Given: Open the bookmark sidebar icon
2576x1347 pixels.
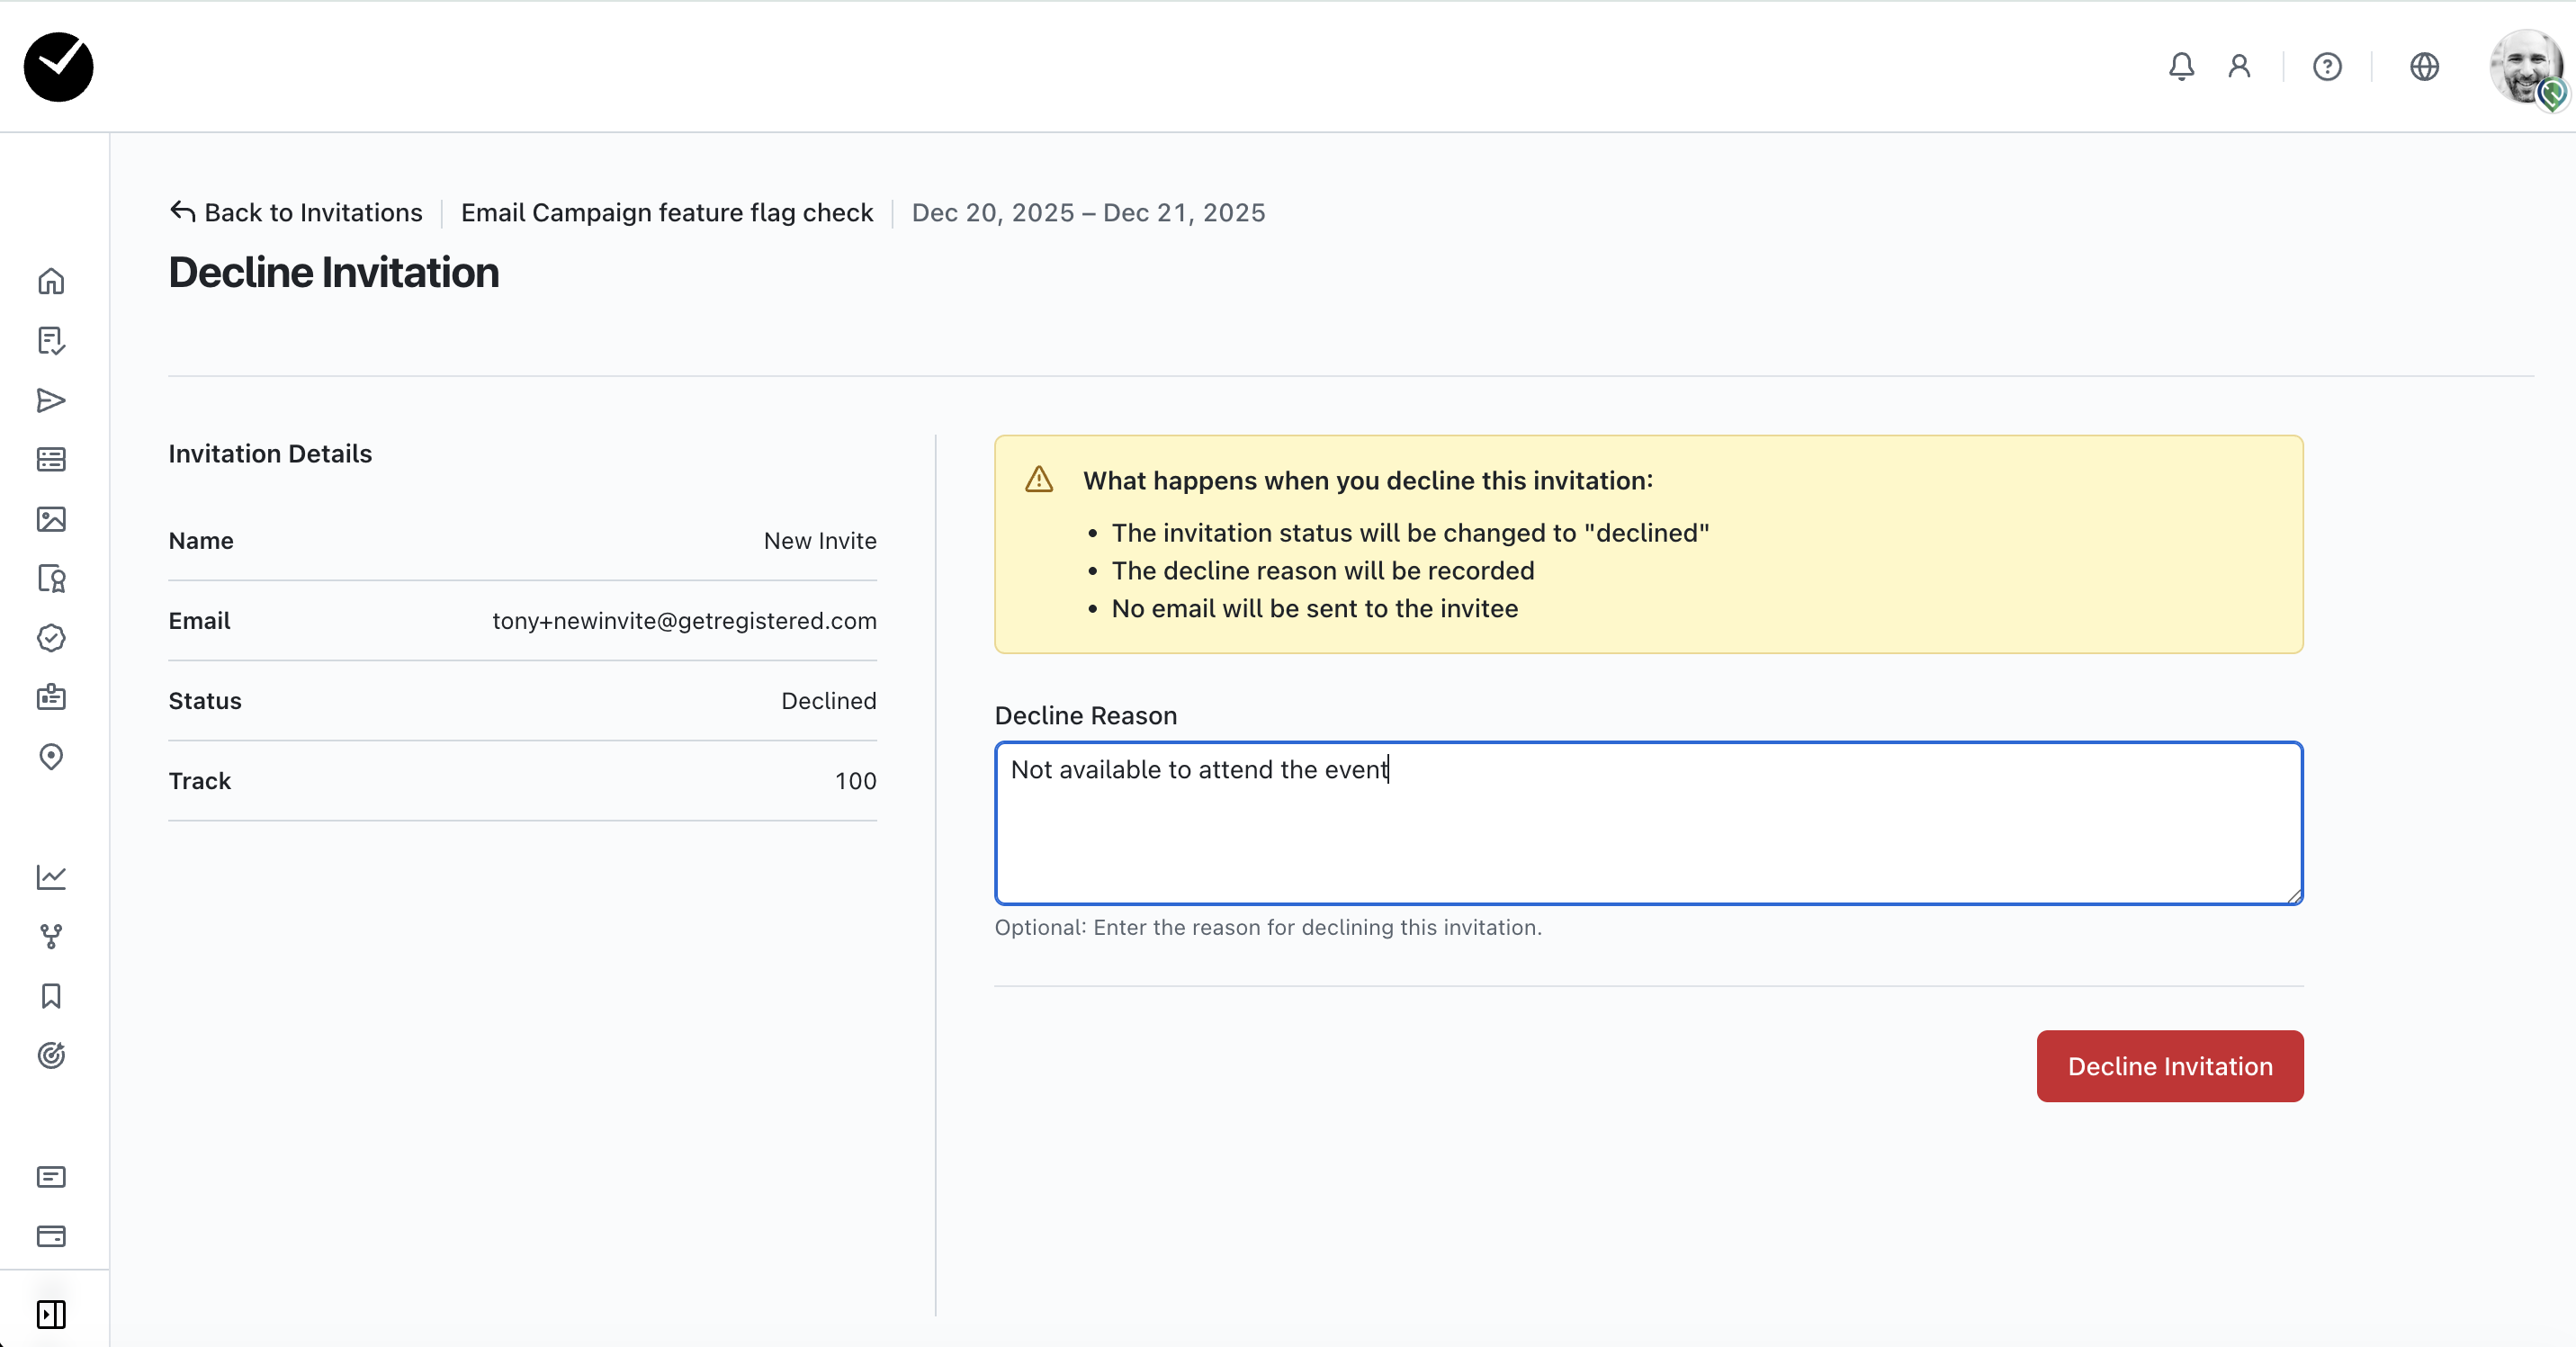Looking at the screenshot, I should coord(51,996).
